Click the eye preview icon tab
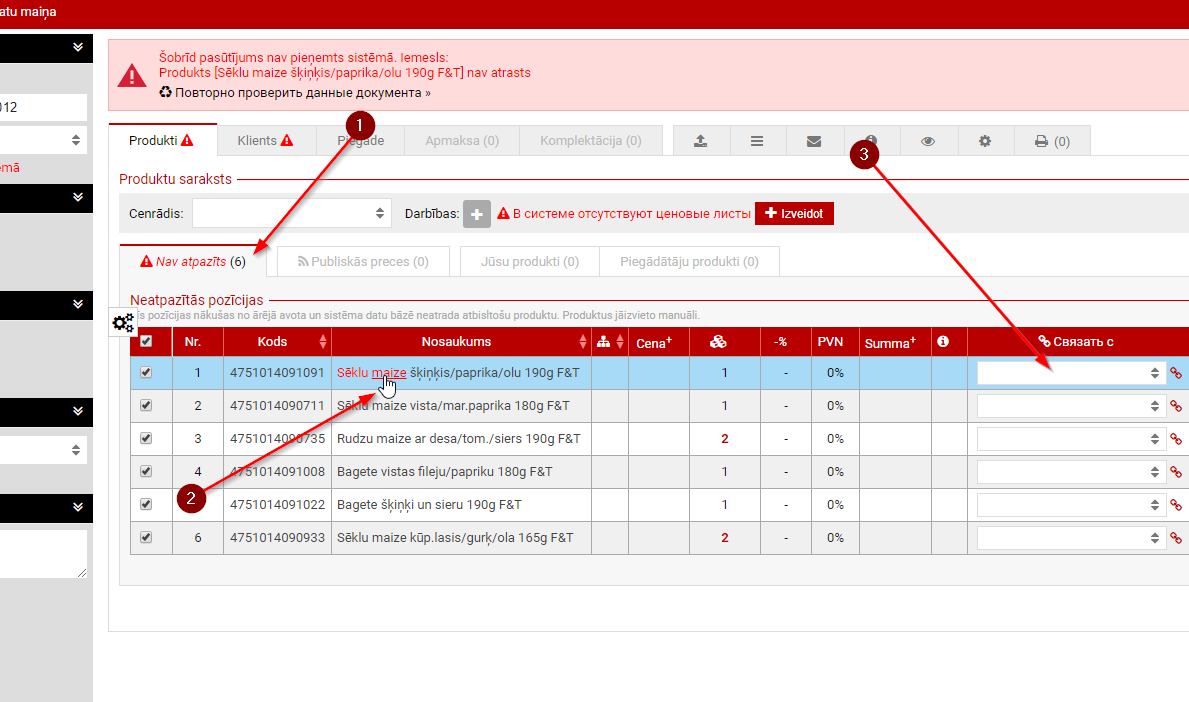 928,141
